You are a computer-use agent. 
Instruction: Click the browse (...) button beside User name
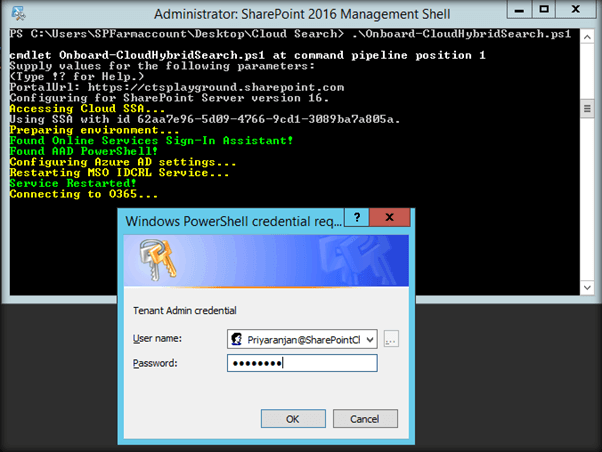tap(391, 339)
